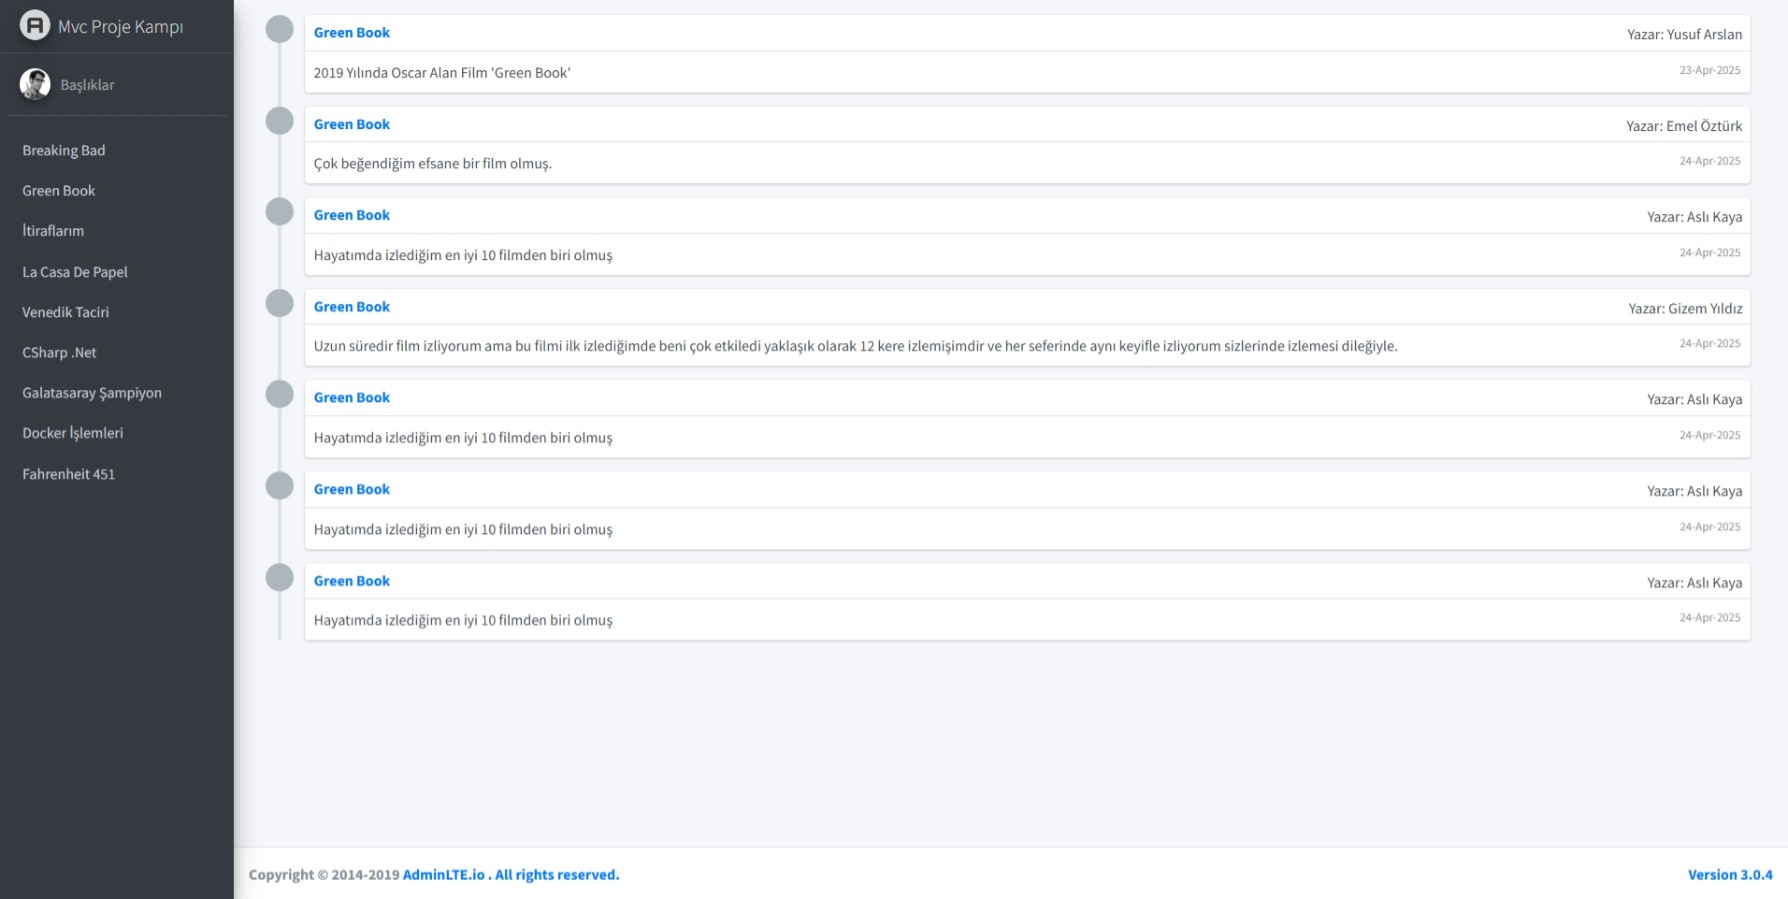Open Docker İşlemleri heading

(x=73, y=433)
